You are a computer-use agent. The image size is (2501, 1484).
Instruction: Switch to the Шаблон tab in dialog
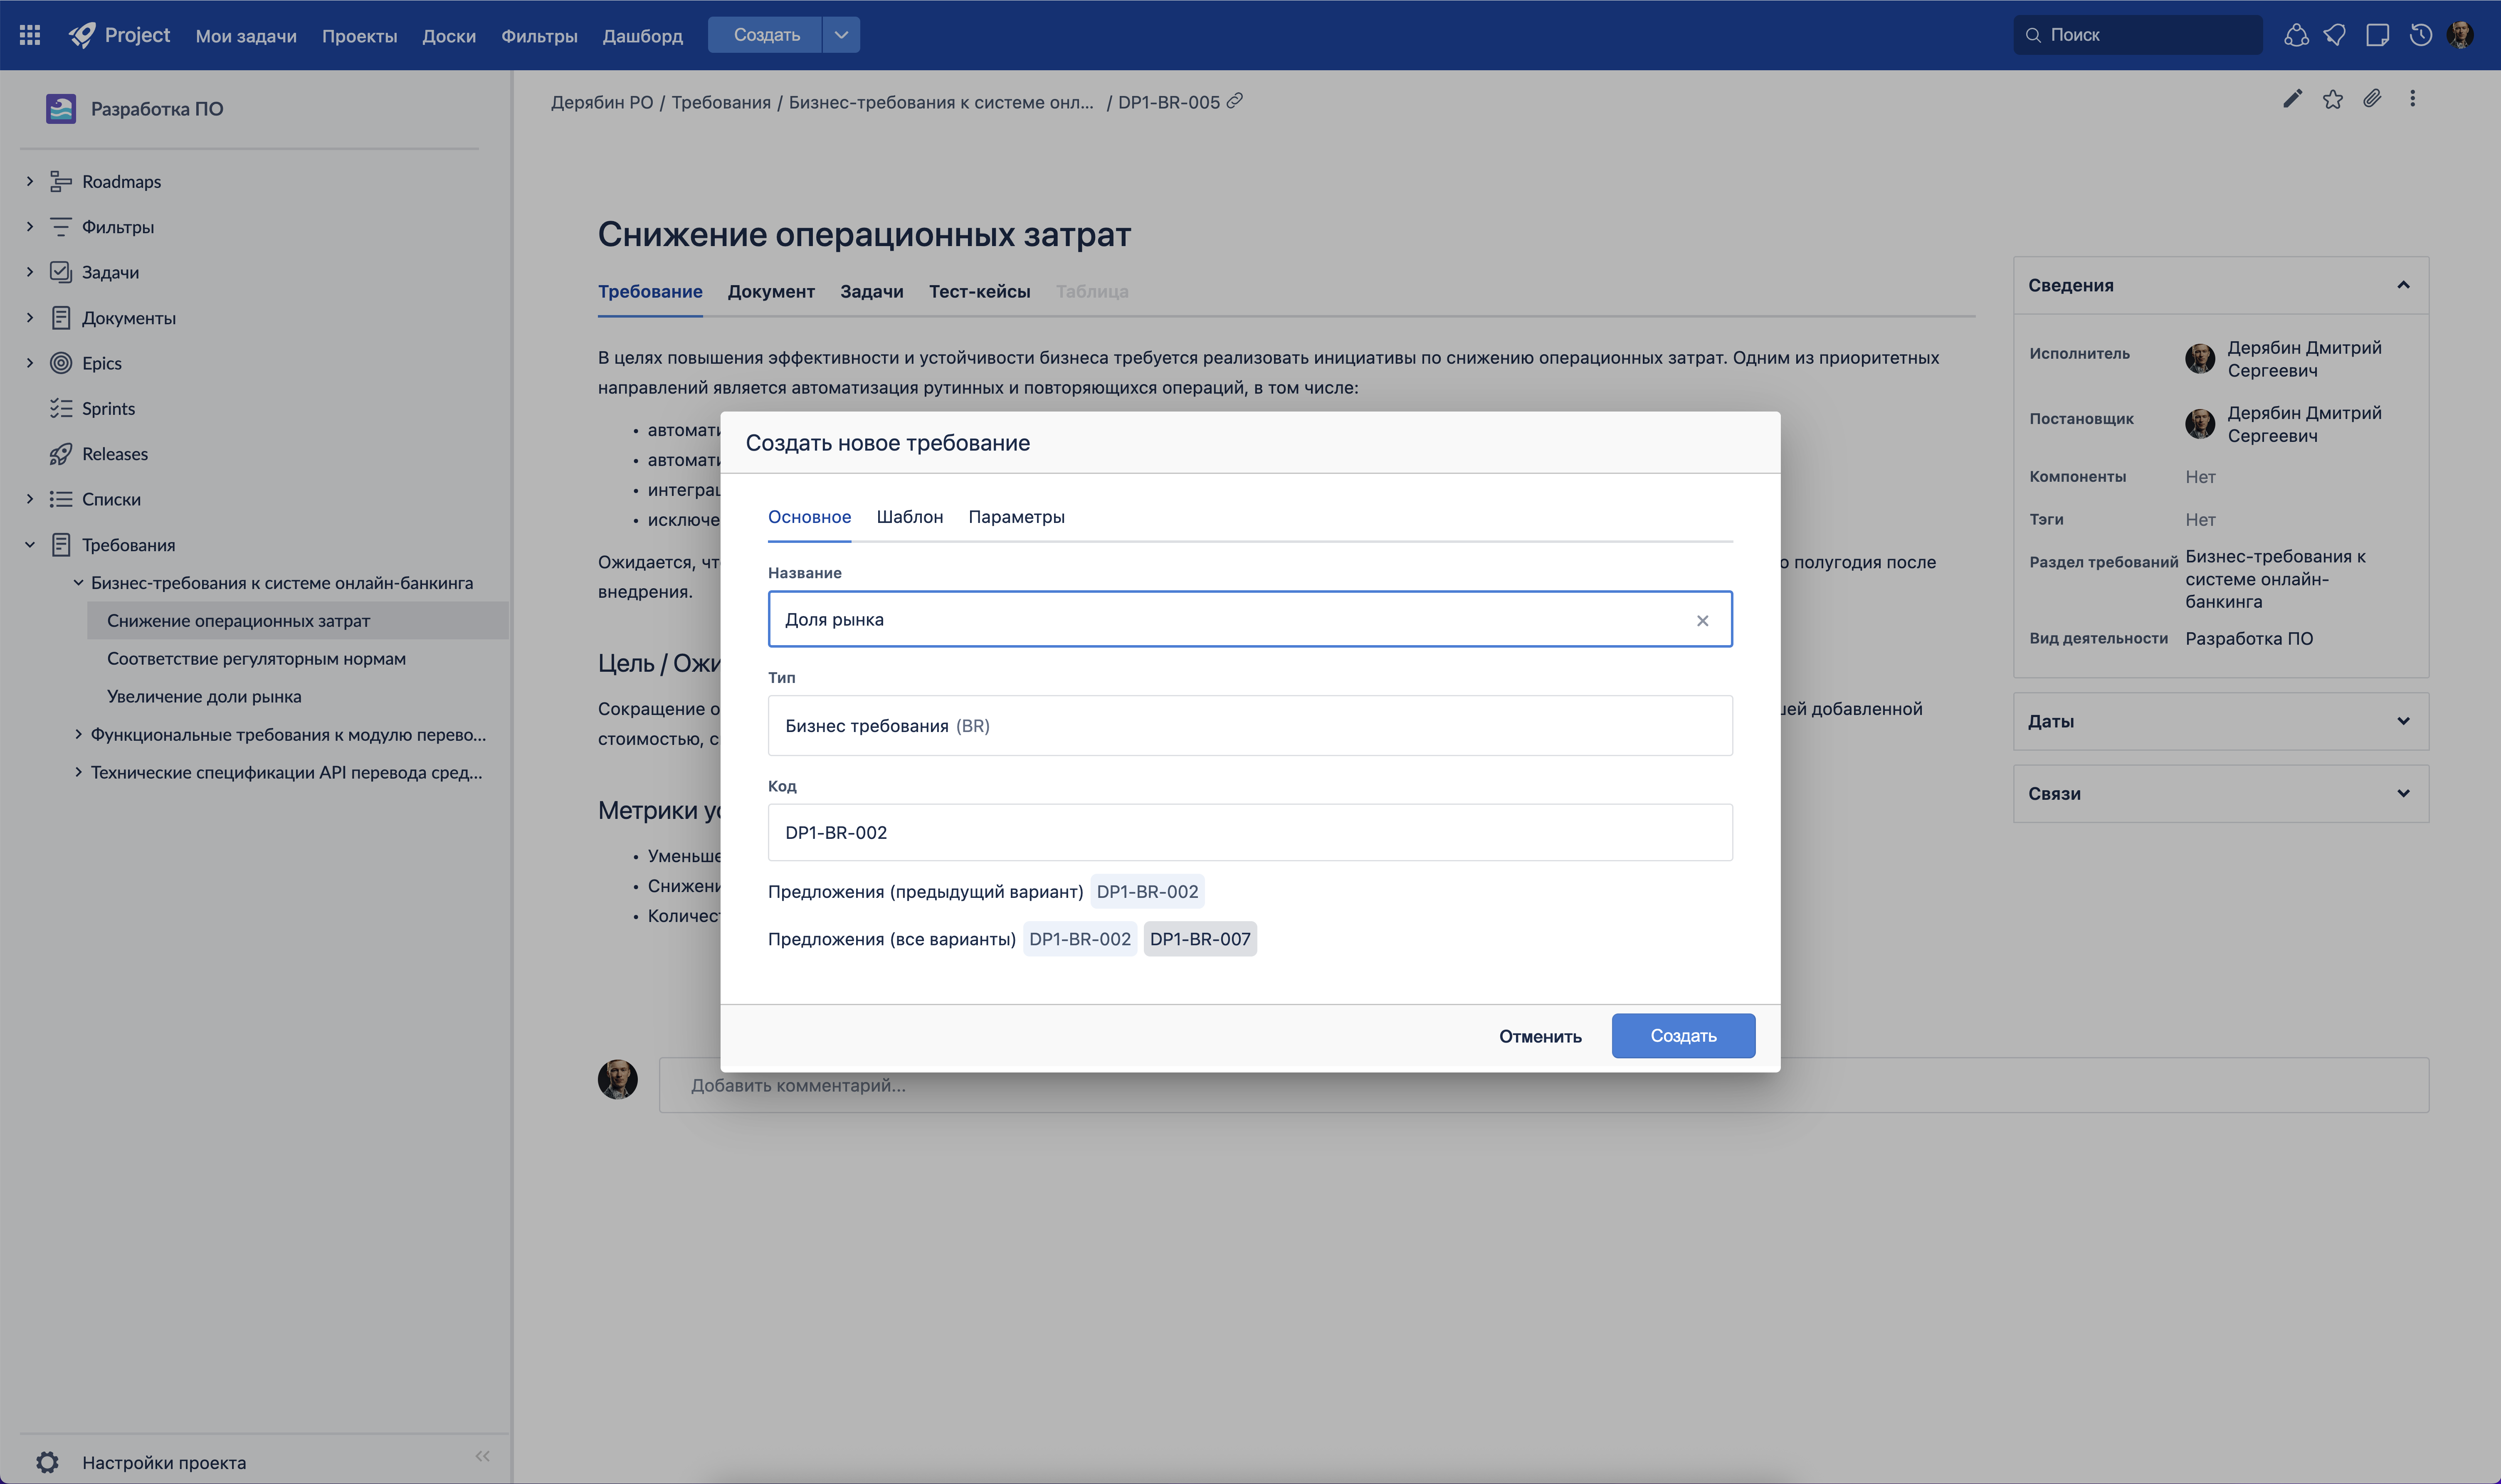[910, 517]
